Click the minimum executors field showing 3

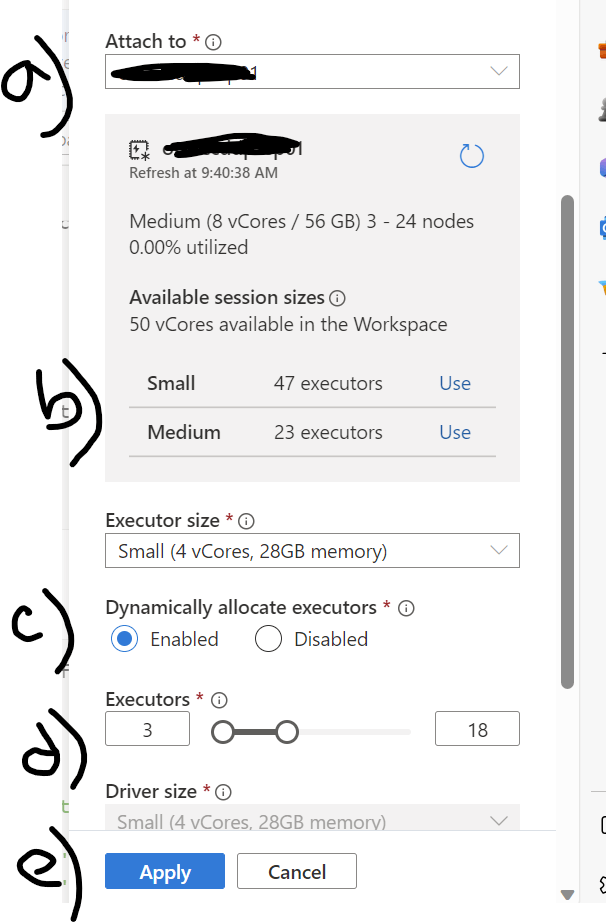pyautogui.click(x=147, y=730)
